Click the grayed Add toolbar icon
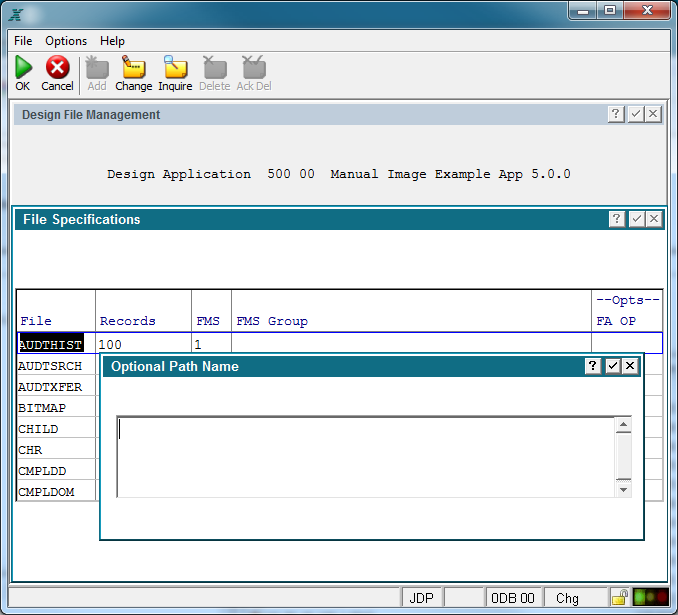This screenshot has width=678, height=615. click(x=97, y=67)
